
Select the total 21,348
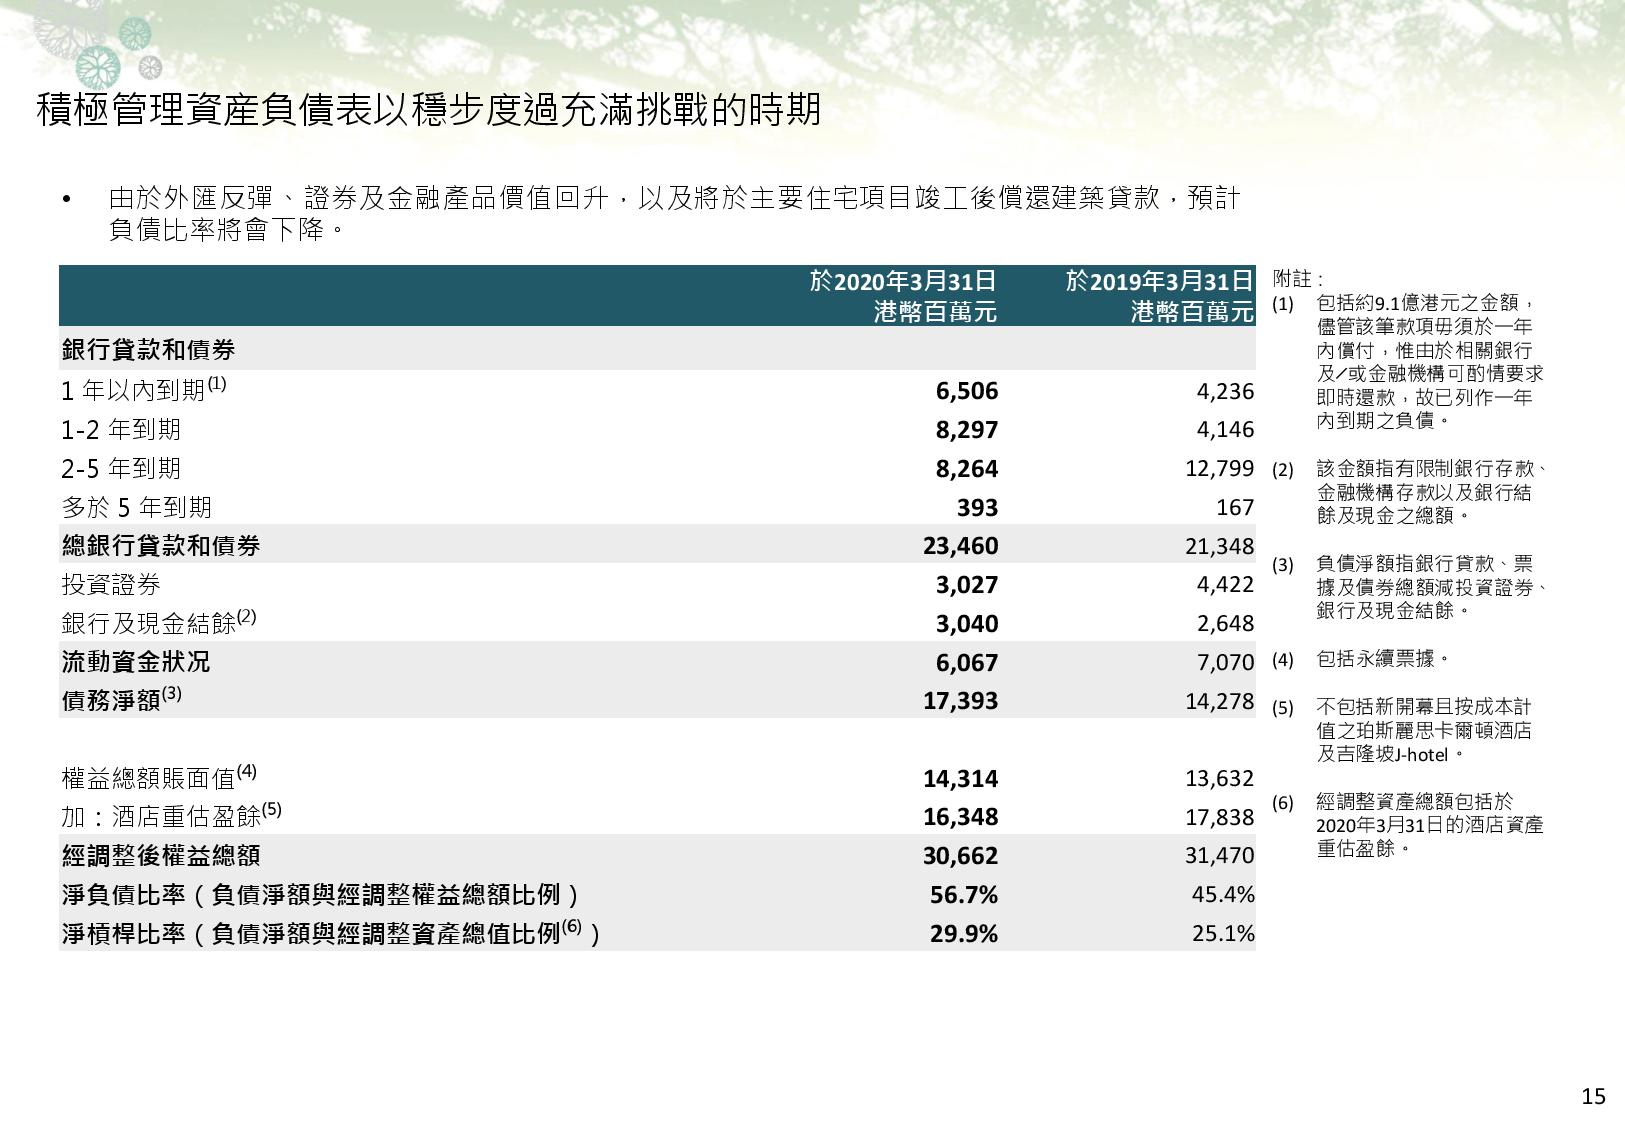point(1220,546)
